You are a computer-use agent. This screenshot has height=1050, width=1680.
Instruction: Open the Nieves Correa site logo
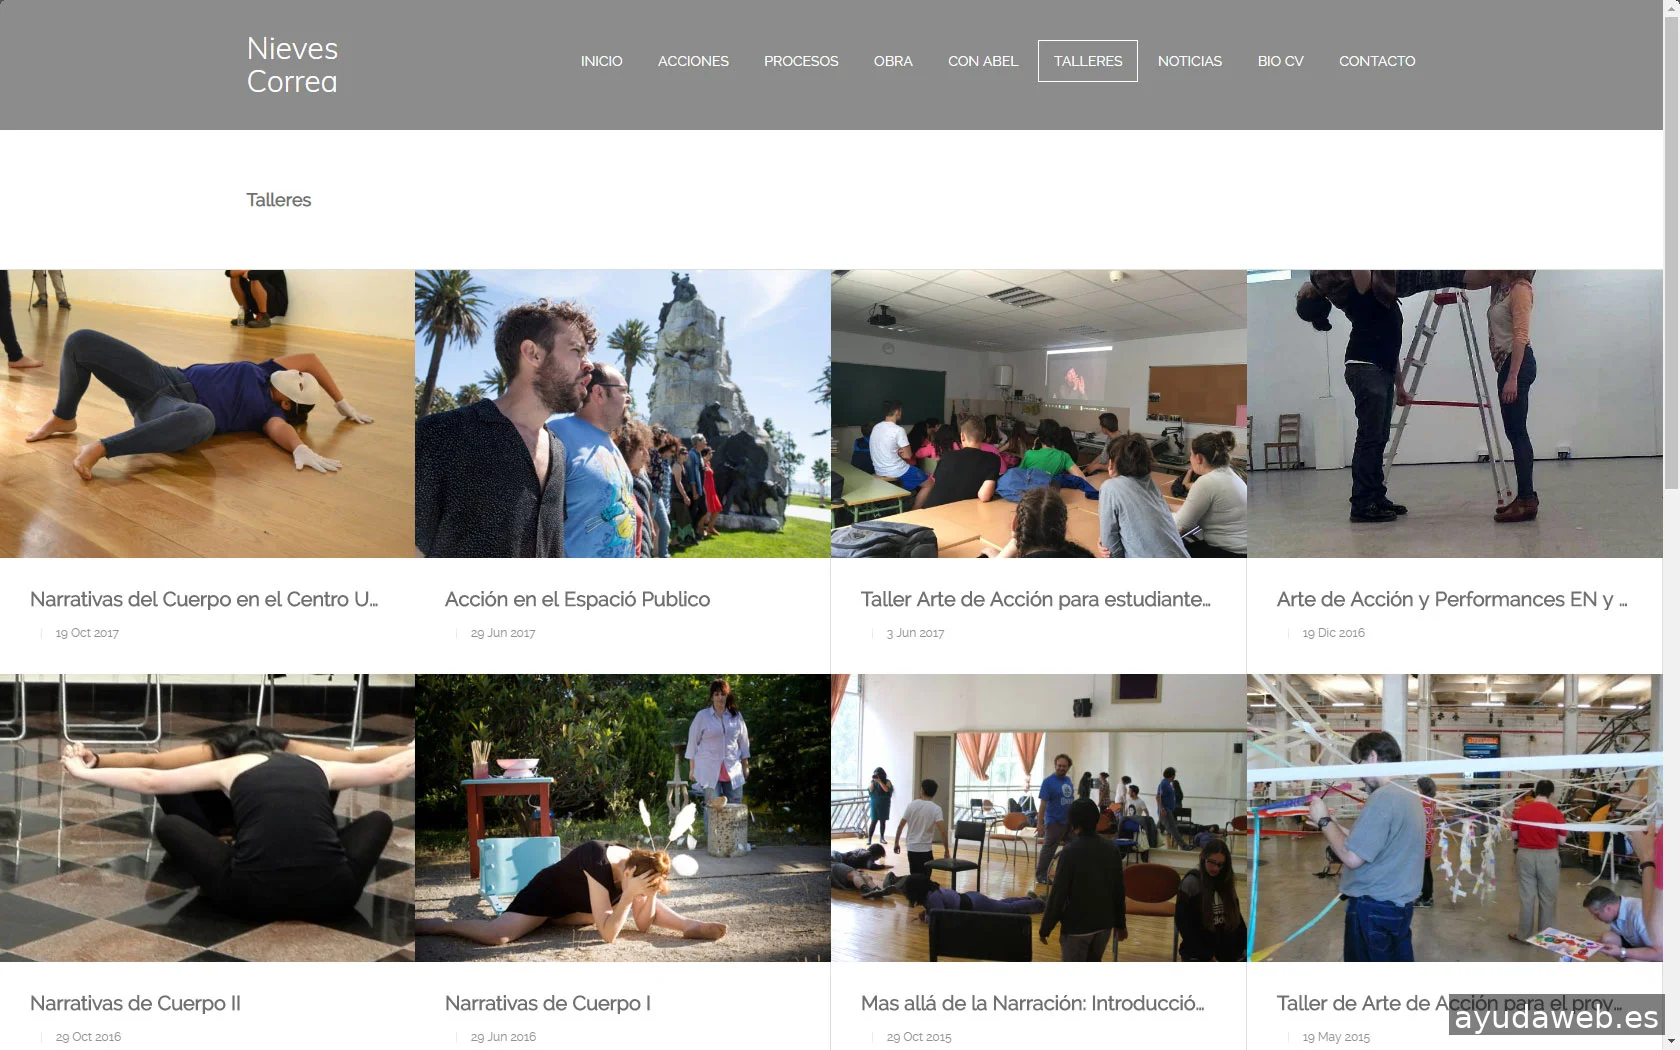tap(292, 65)
